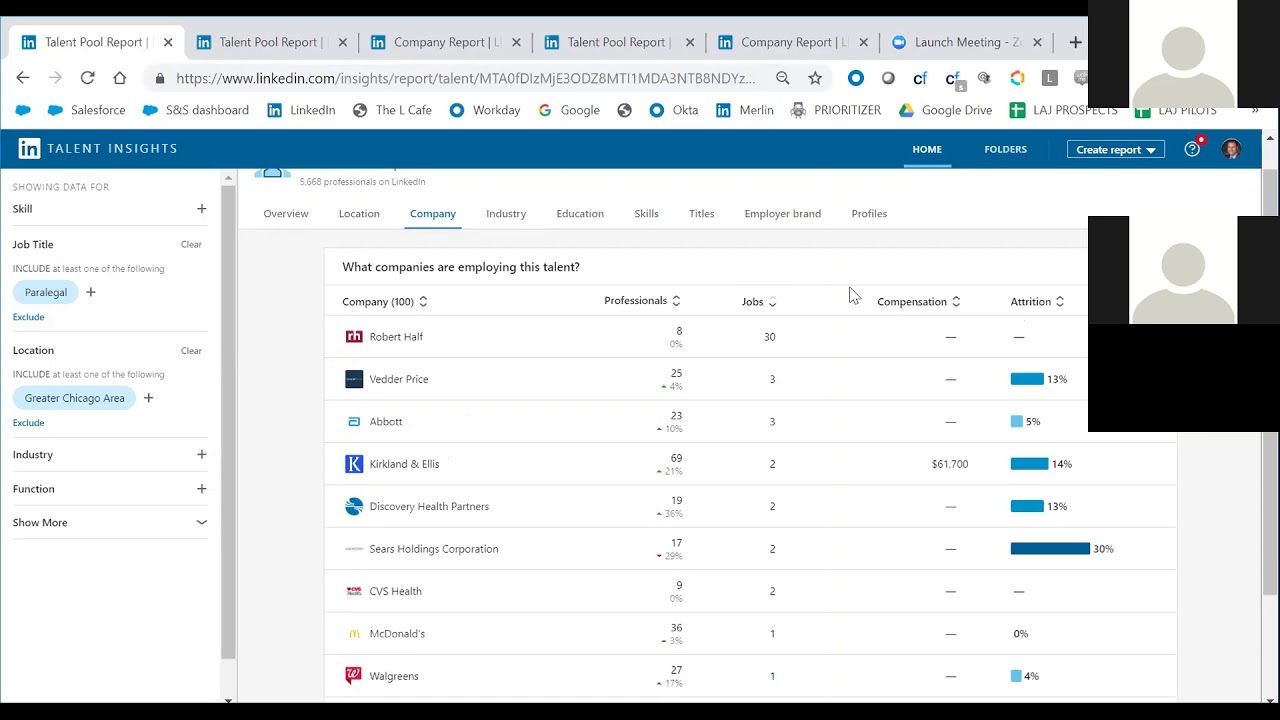Click the CVS Health logo
The height and width of the screenshot is (720, 1280).
(354, 591)
